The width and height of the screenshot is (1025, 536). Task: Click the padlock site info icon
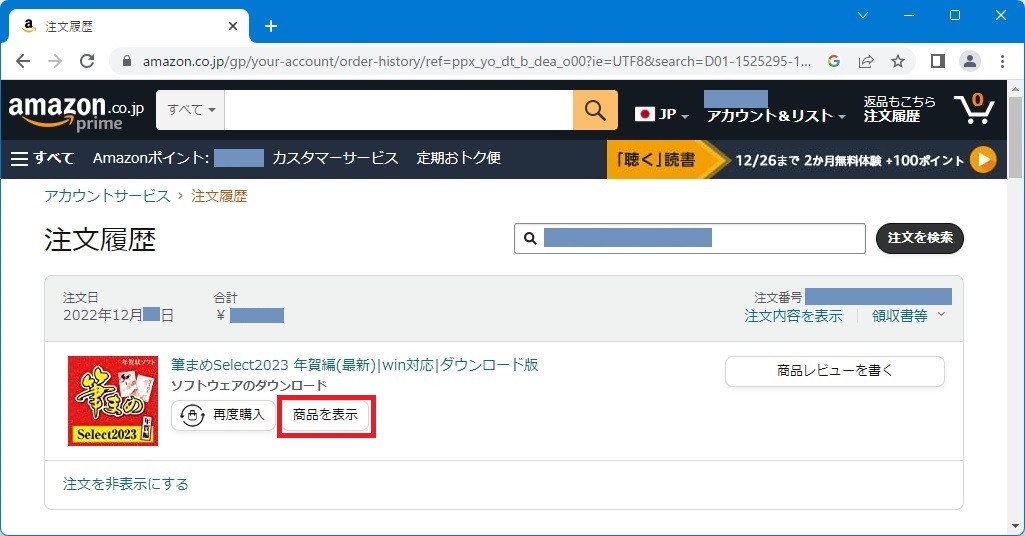coord(127,61)
